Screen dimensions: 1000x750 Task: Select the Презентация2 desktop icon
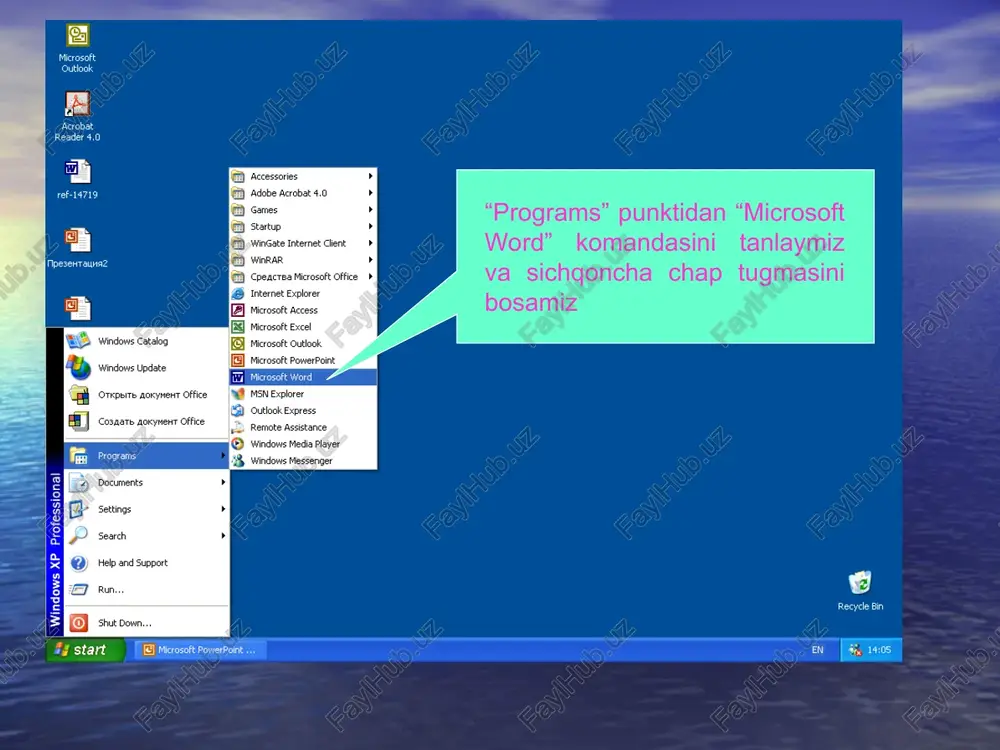[77, 247]
